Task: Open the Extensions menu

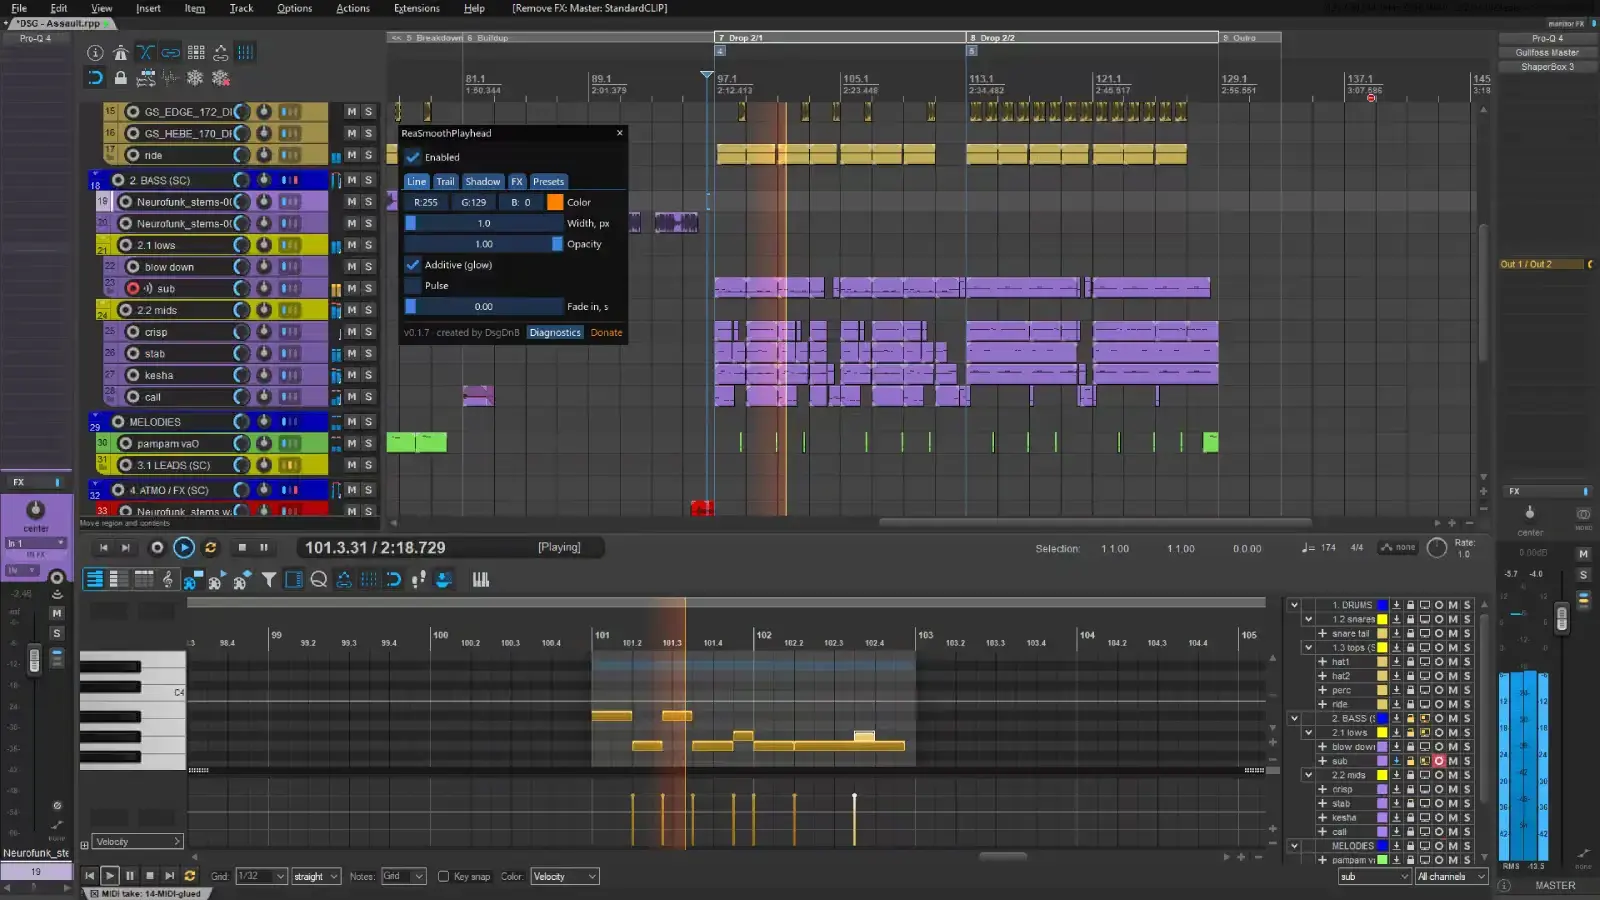Action: (416, 8)
